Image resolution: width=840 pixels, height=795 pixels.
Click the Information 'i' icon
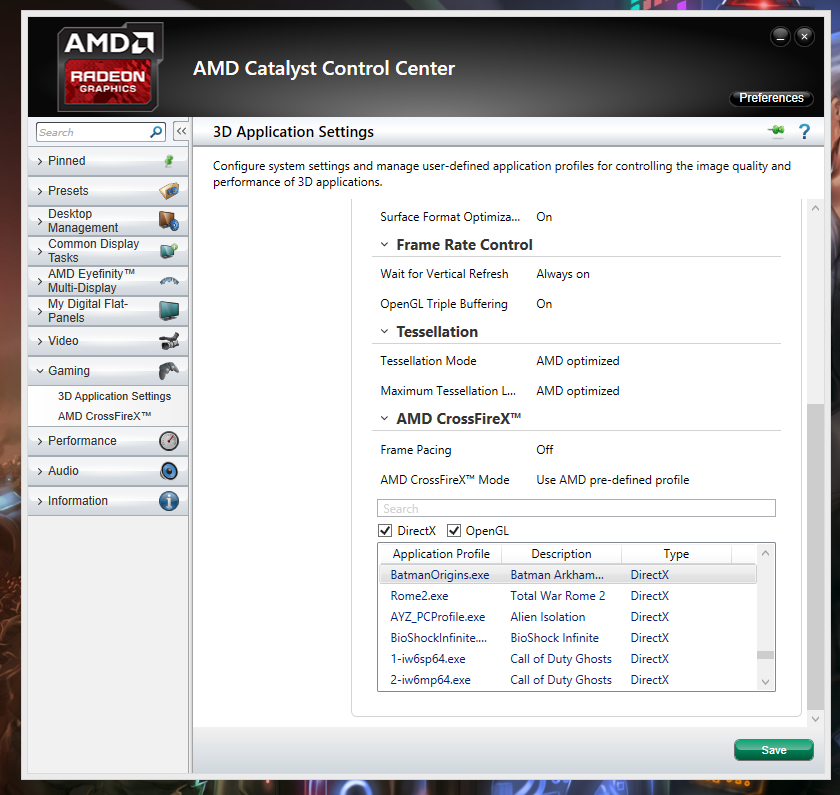coord(169,501)
